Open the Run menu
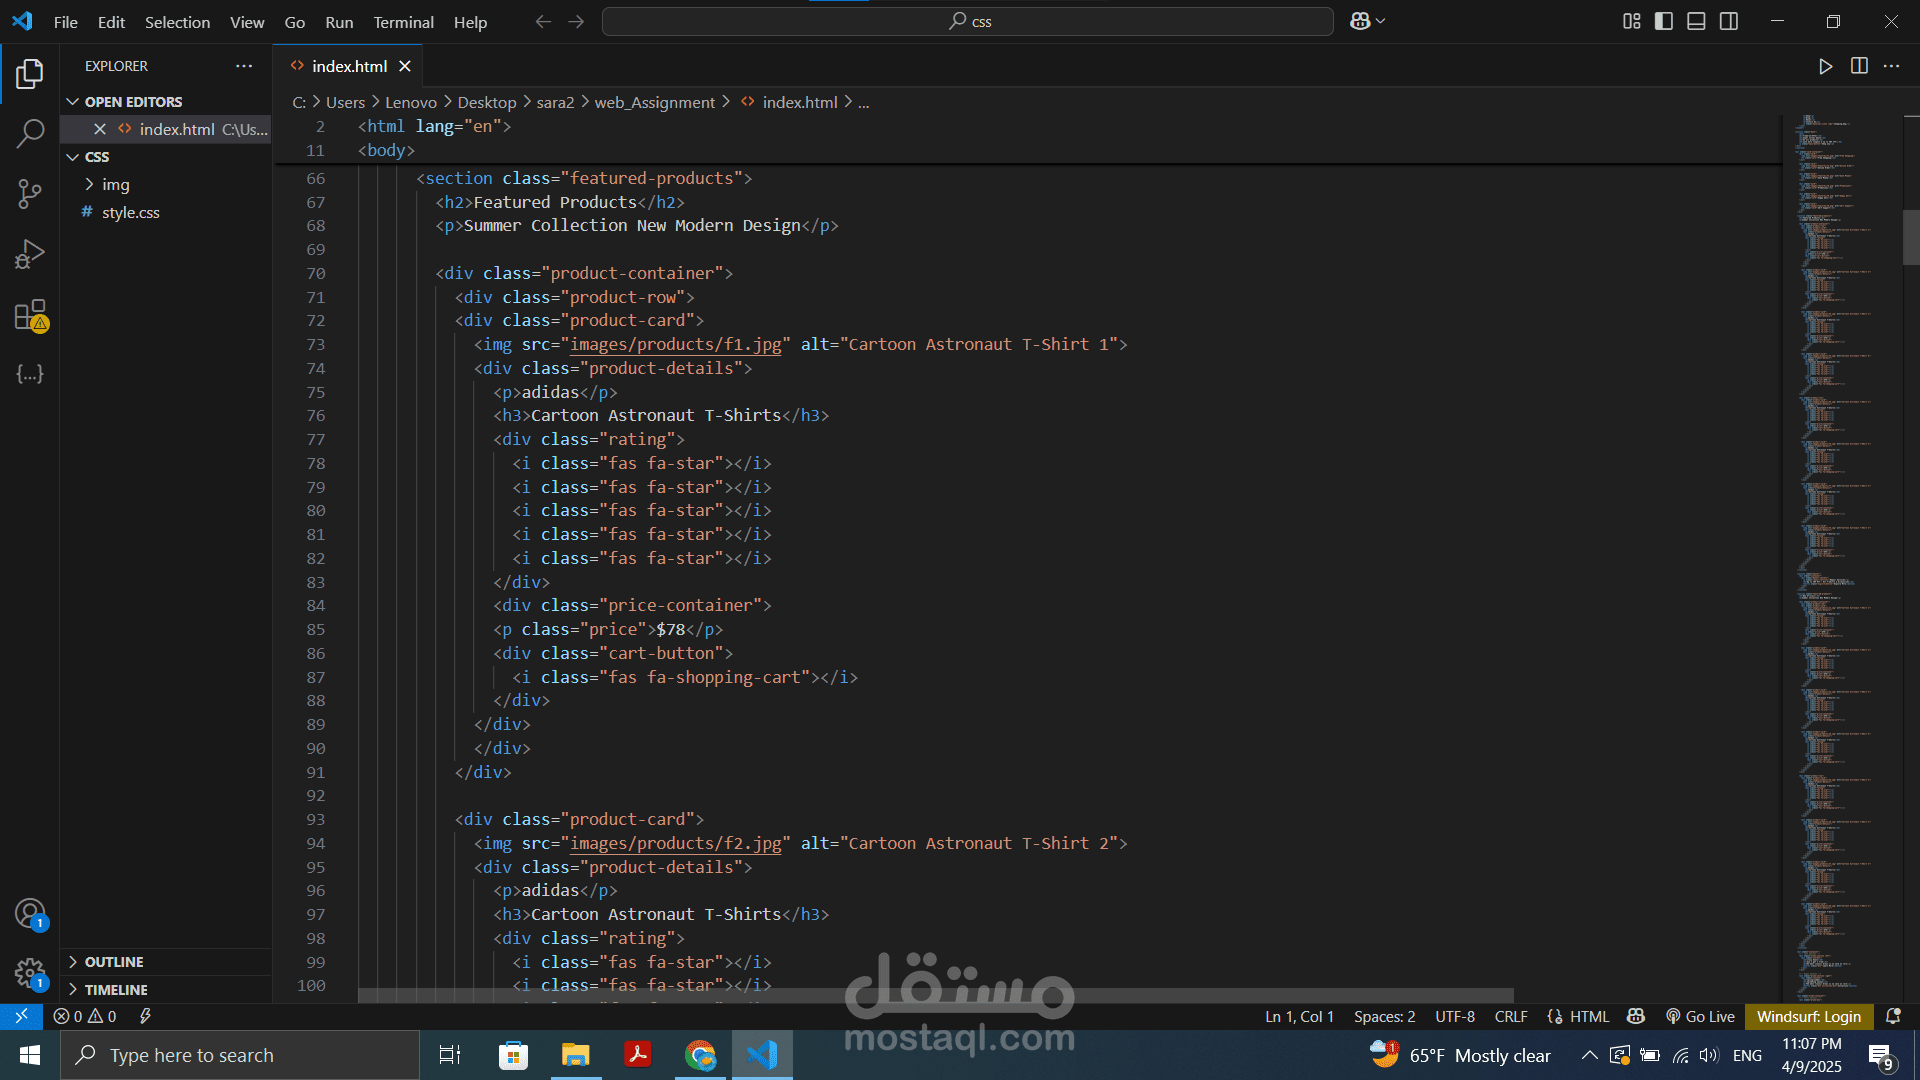This screenshot has width=1920, height=1080. click(x=339, y=22)
